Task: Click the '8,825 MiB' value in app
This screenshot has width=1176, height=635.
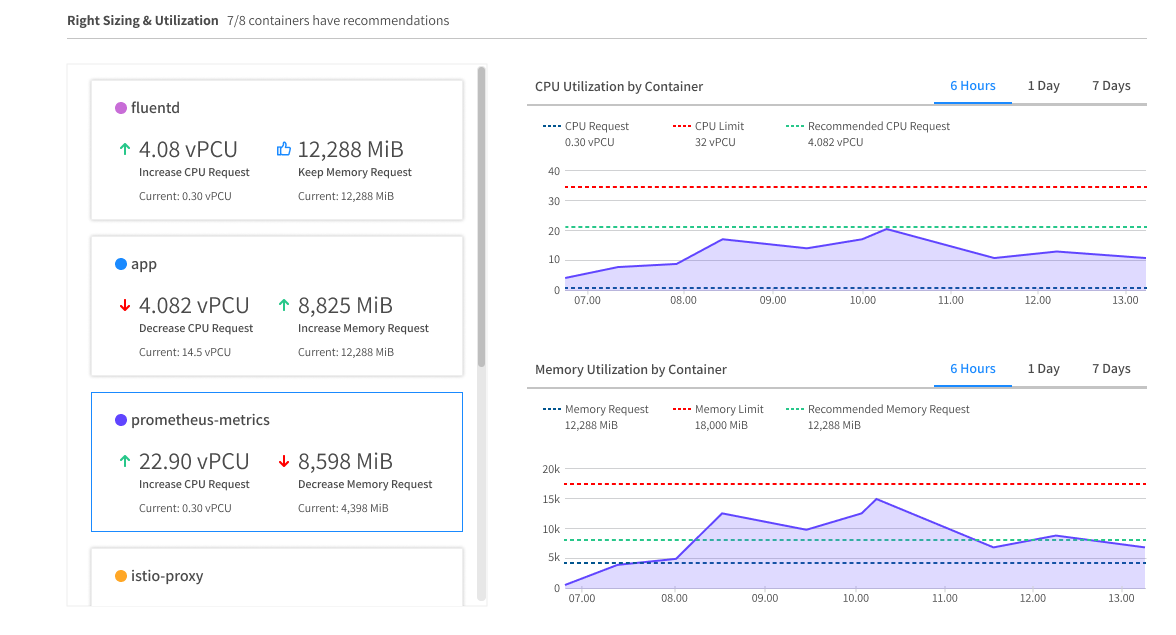Action: pos(345,305)
